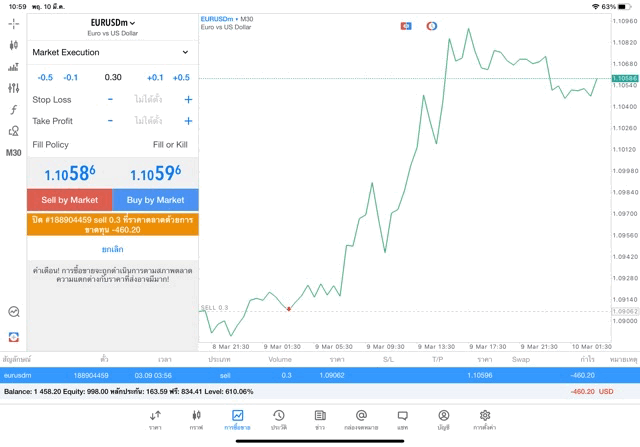Tap the Stop Loss value field
Screen dimensions: 640x447
point(148,99)
